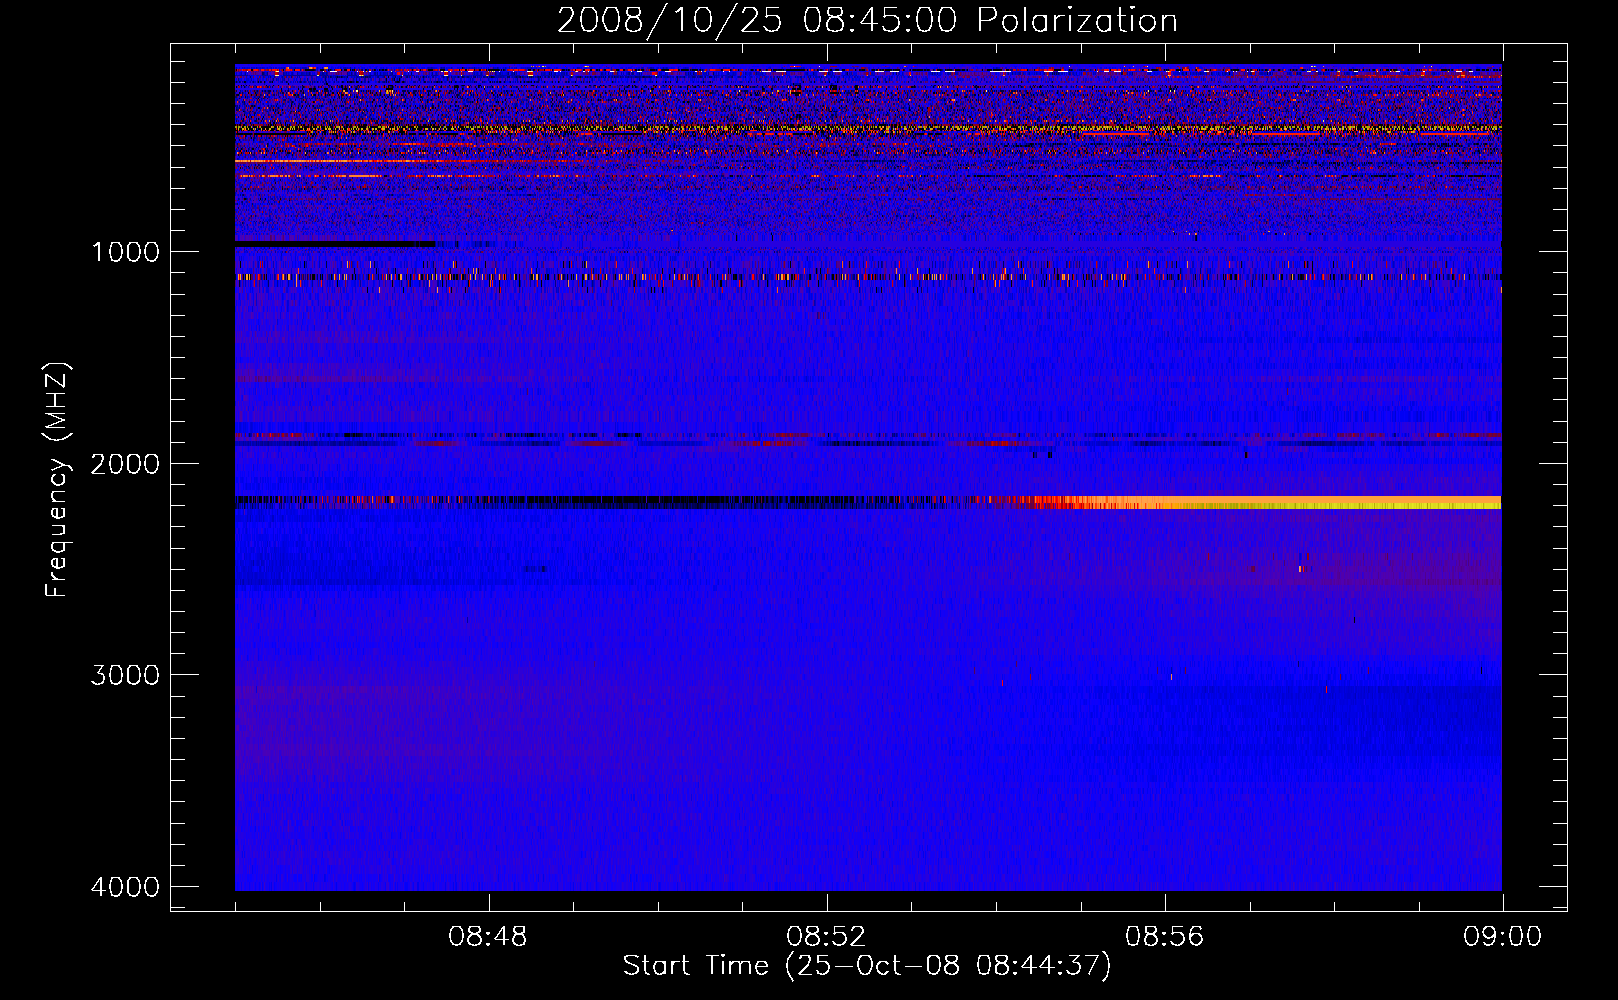1618x1000 pixels.
Task: Click the 1000 frequency tick label
Action: (x=125, y=251)
